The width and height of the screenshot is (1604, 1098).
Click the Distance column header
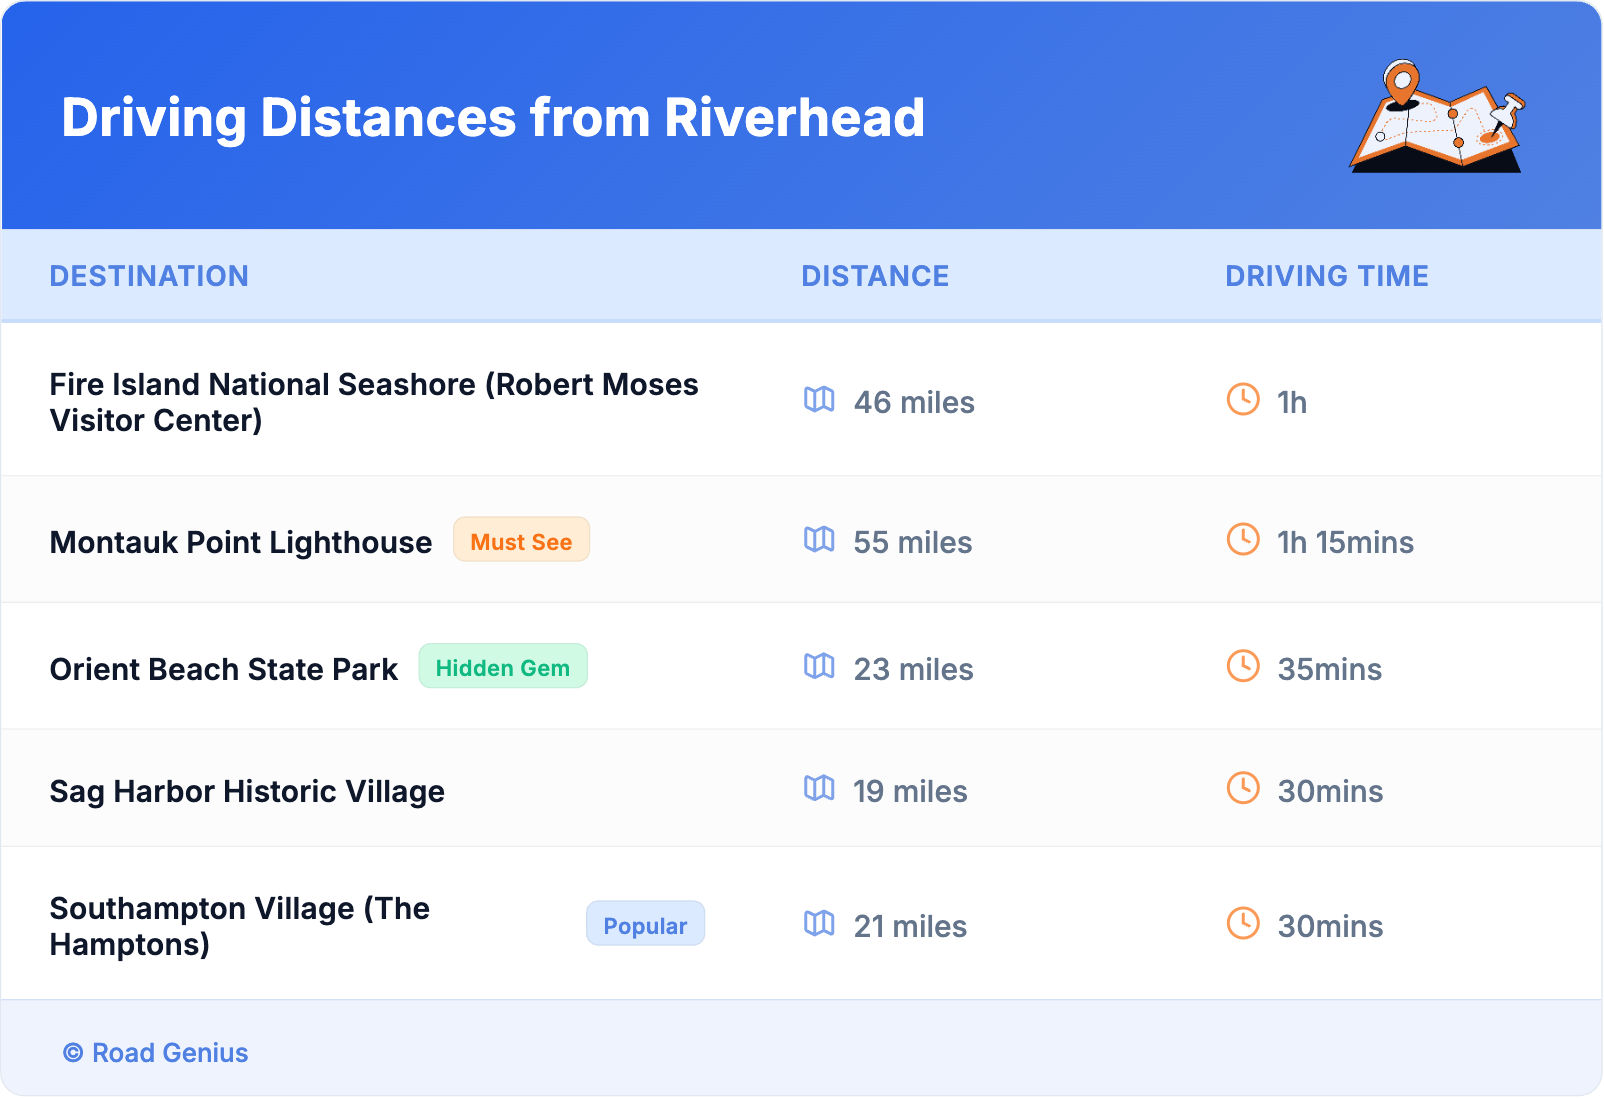coord(875,276)
